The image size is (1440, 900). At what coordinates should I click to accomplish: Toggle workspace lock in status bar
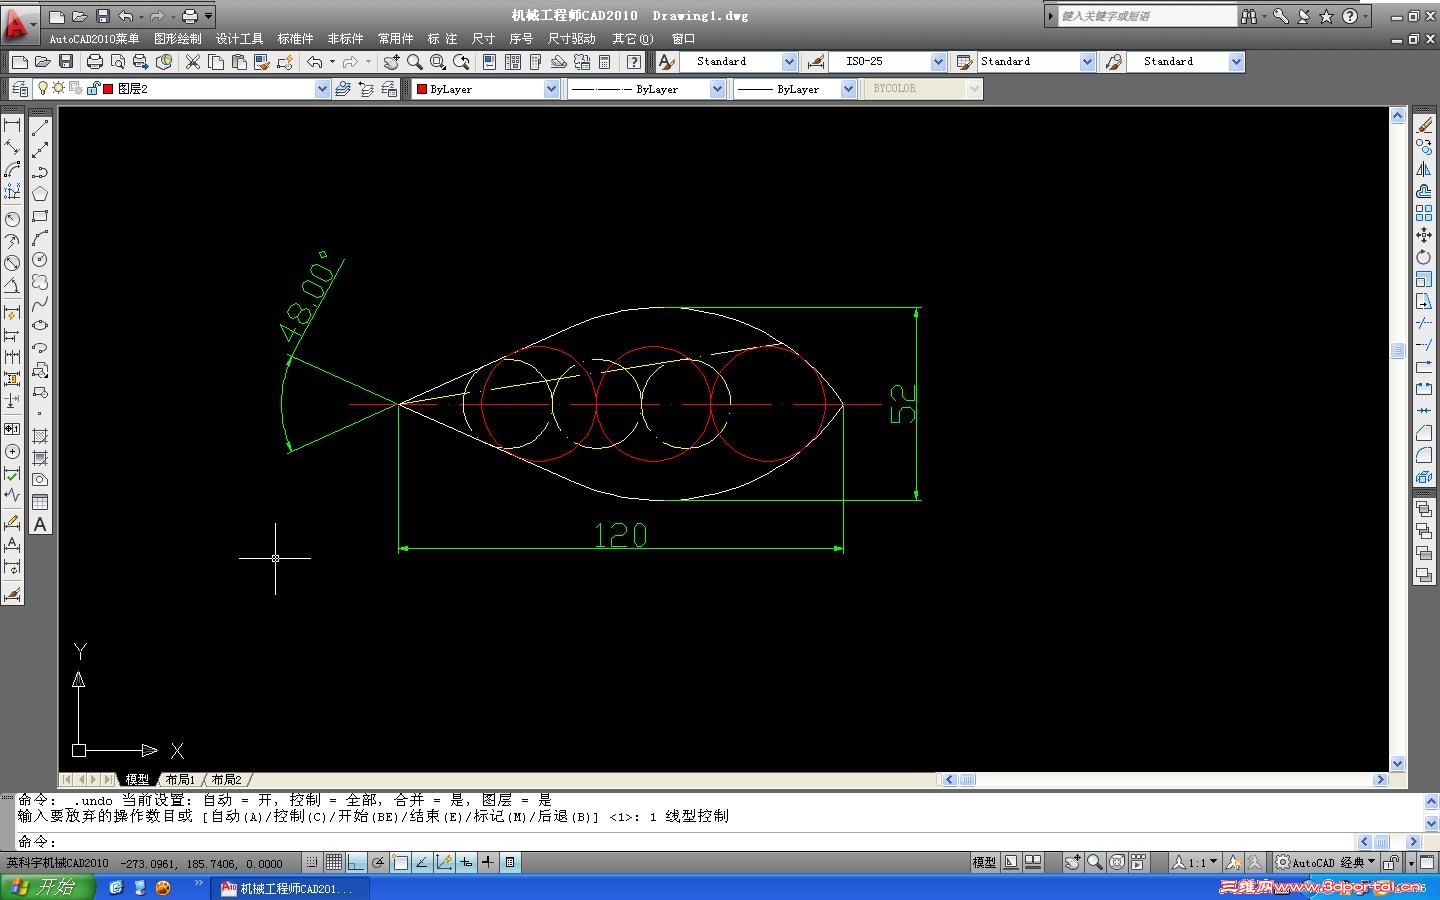[x=1390, y=862]
